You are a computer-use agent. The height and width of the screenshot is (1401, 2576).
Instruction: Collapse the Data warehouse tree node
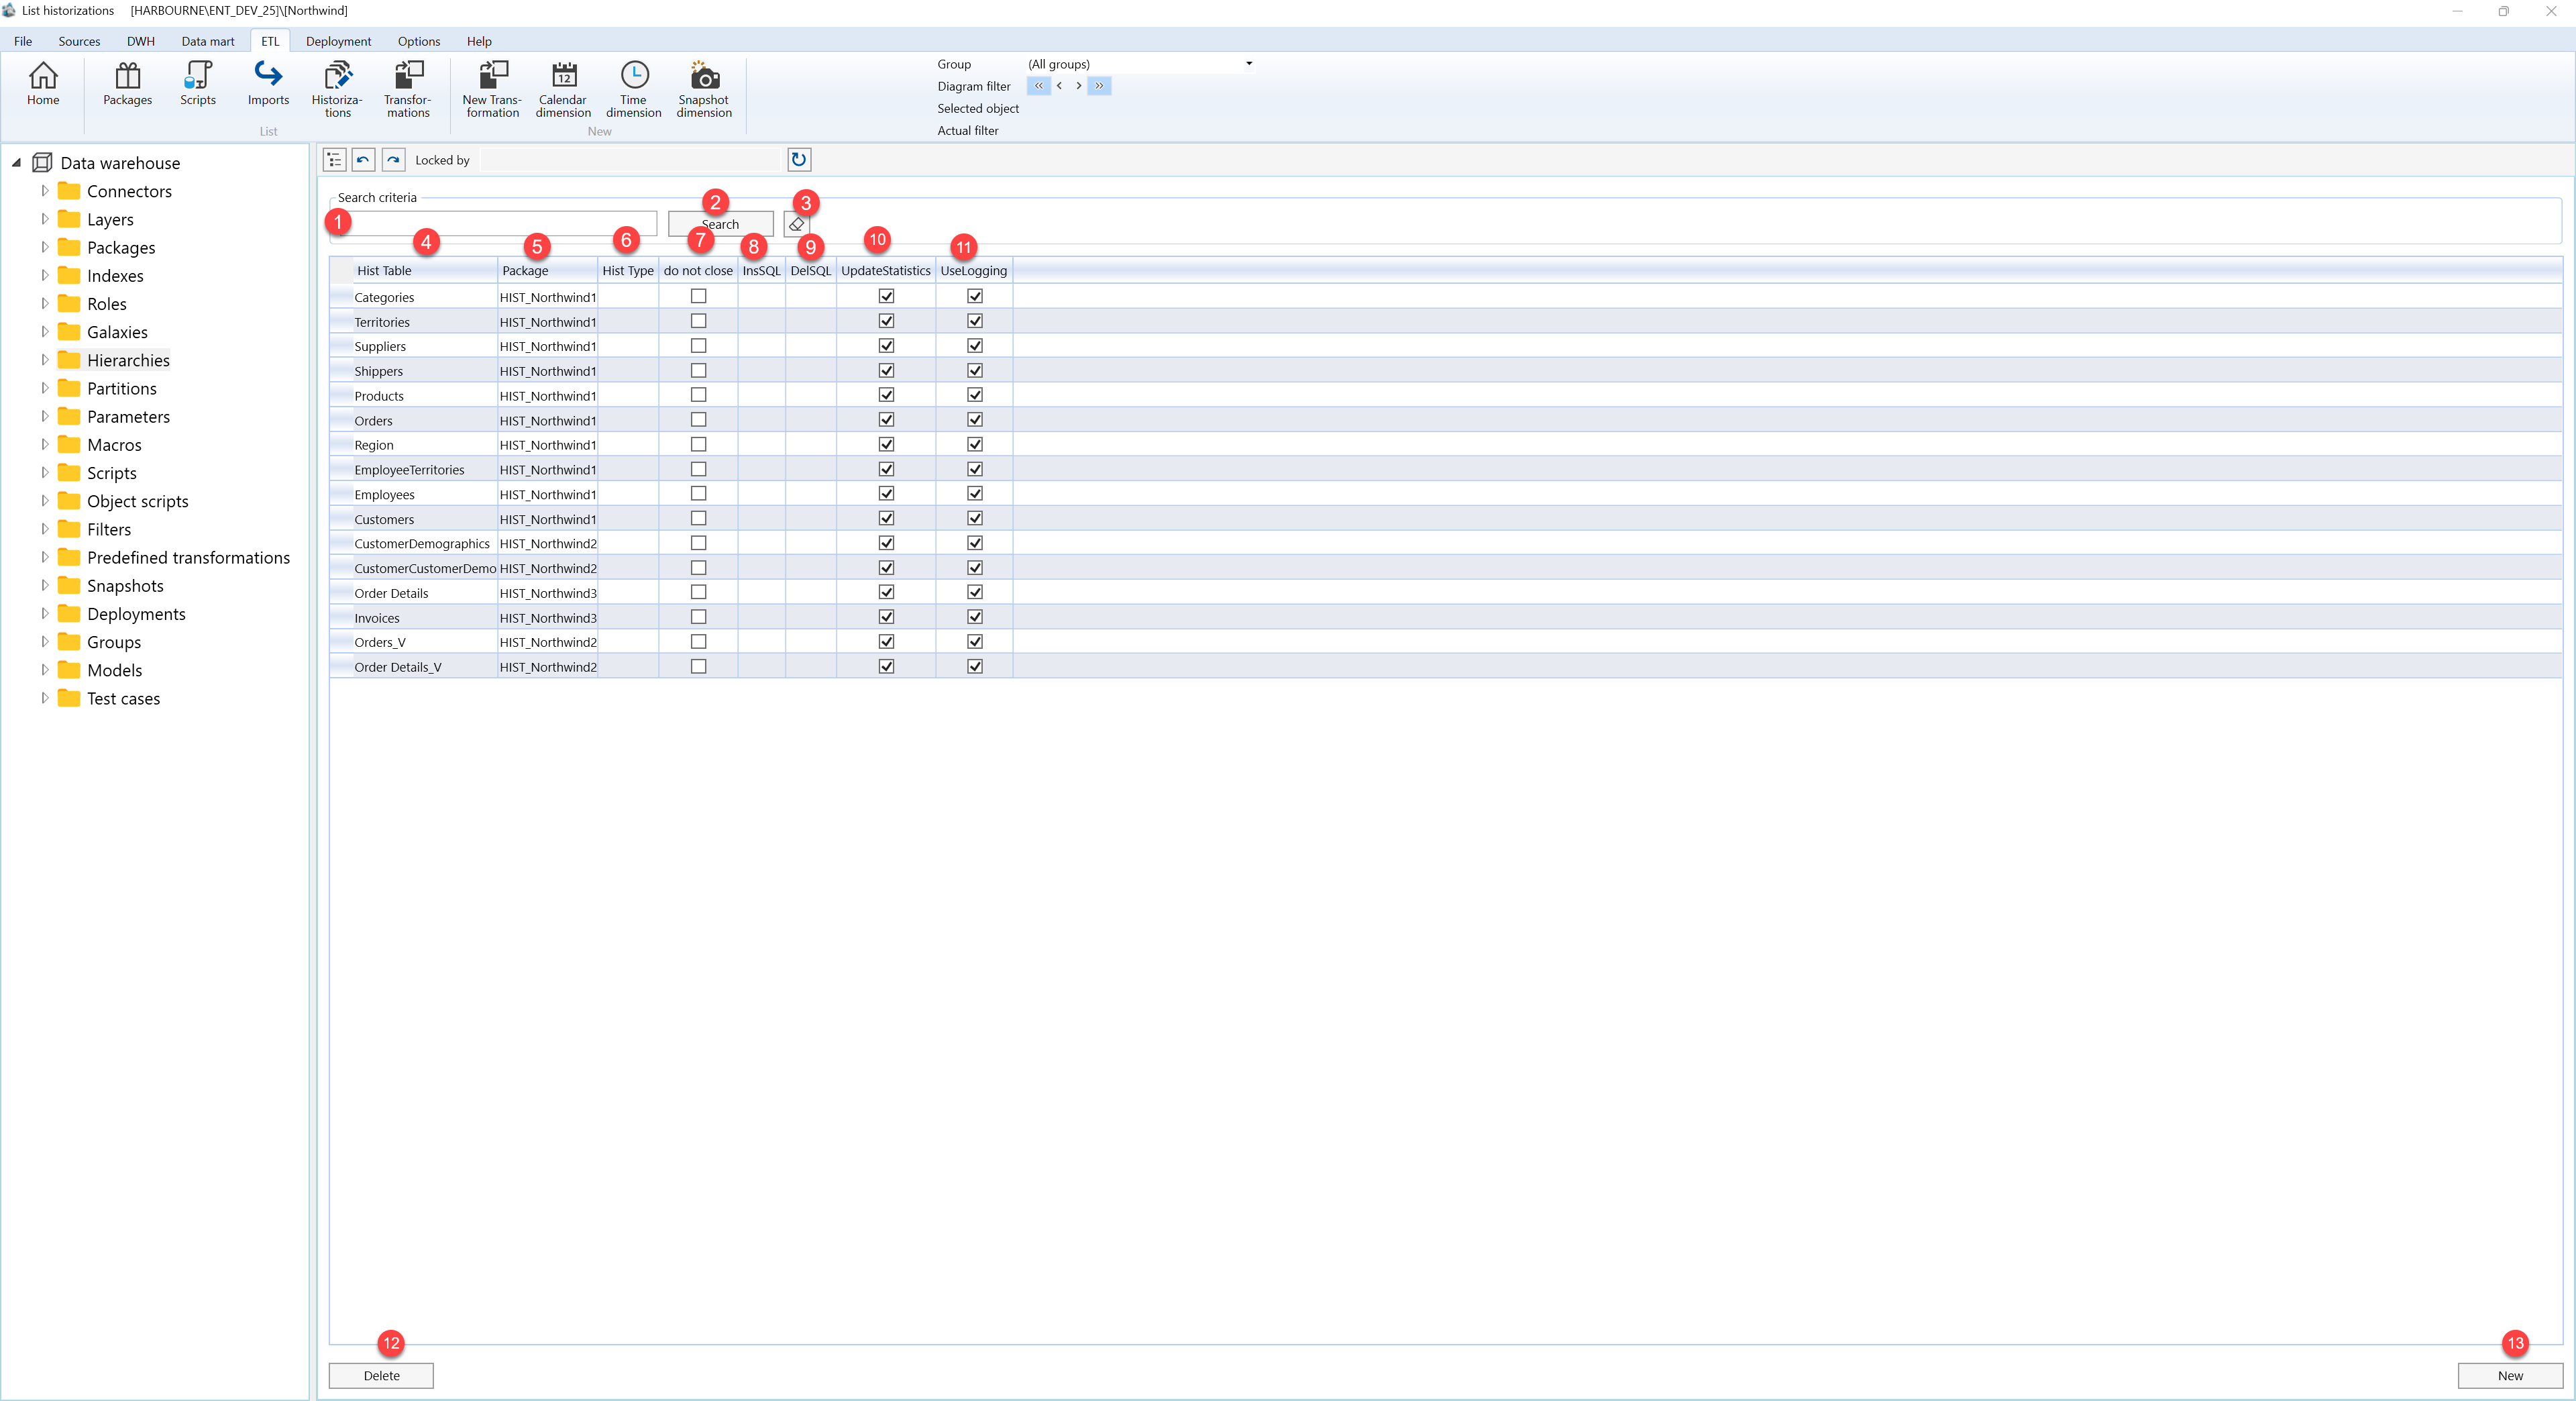point(16,163)
